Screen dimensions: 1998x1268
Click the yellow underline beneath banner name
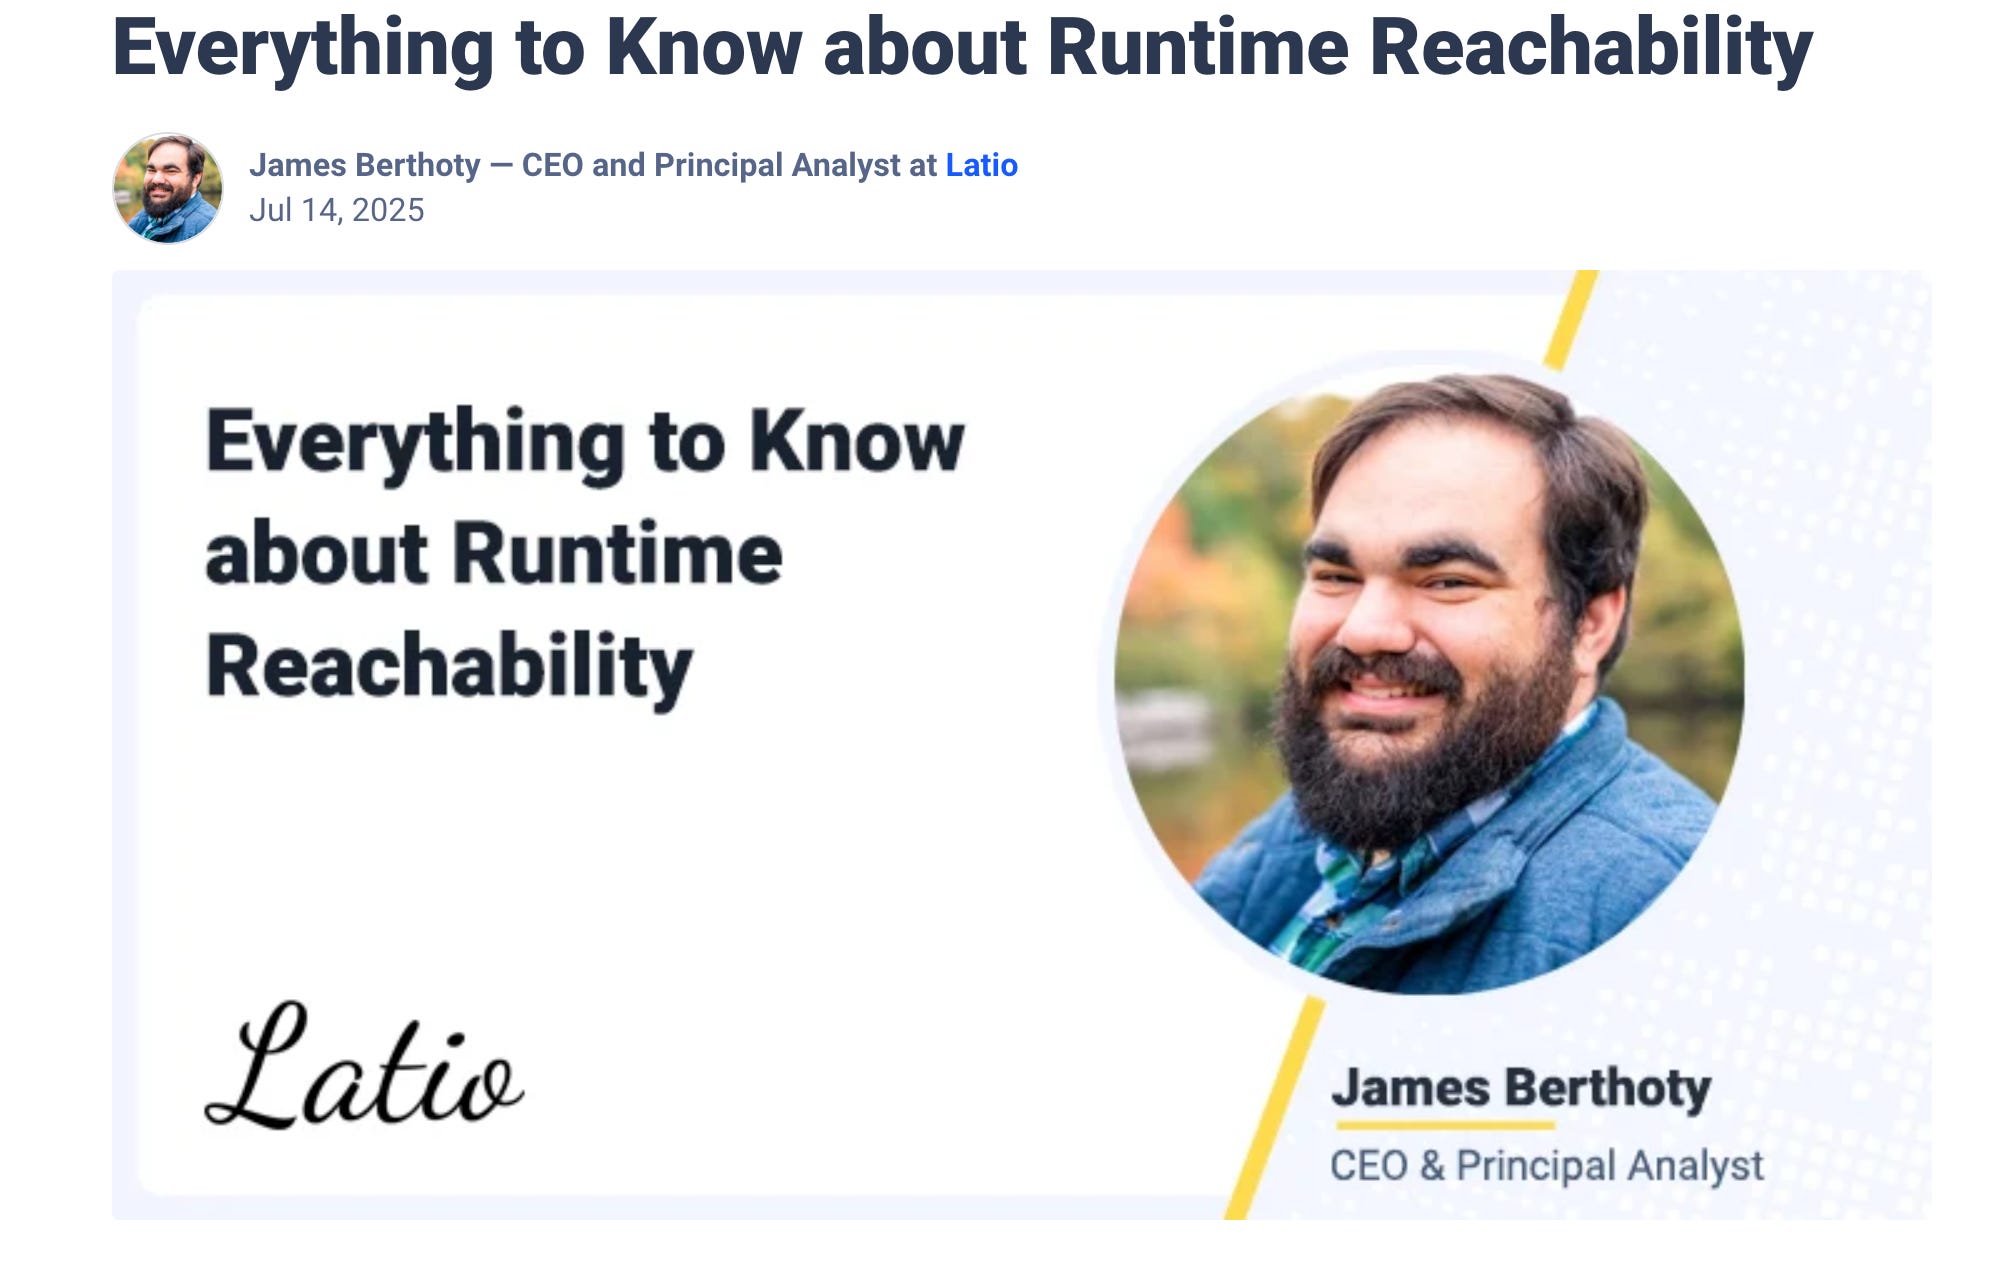(x=1445, y=1126)
